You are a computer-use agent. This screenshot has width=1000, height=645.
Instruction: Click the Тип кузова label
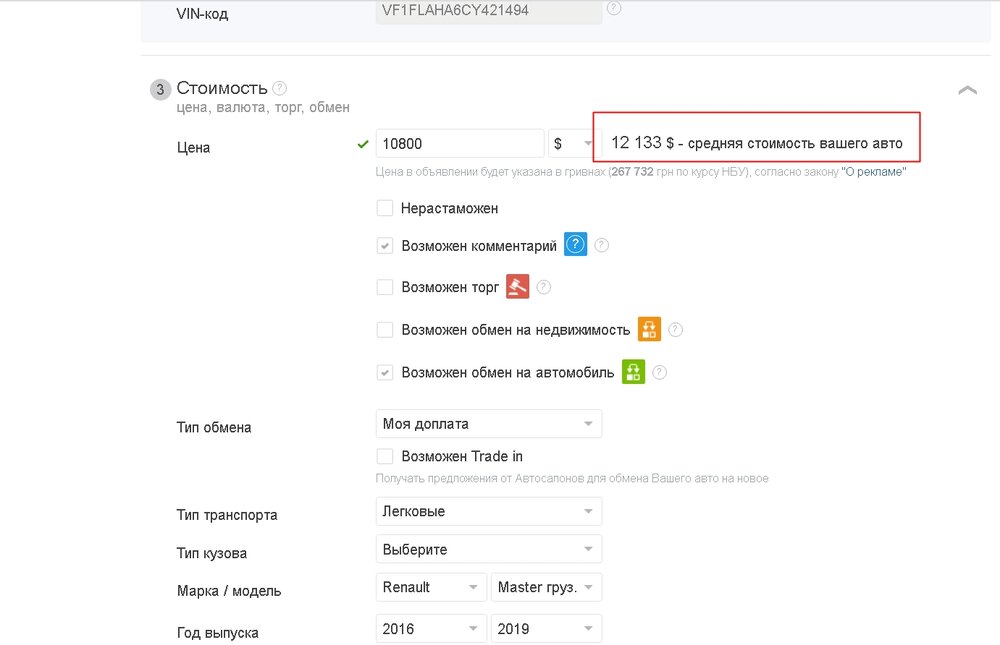pos(212,553)
